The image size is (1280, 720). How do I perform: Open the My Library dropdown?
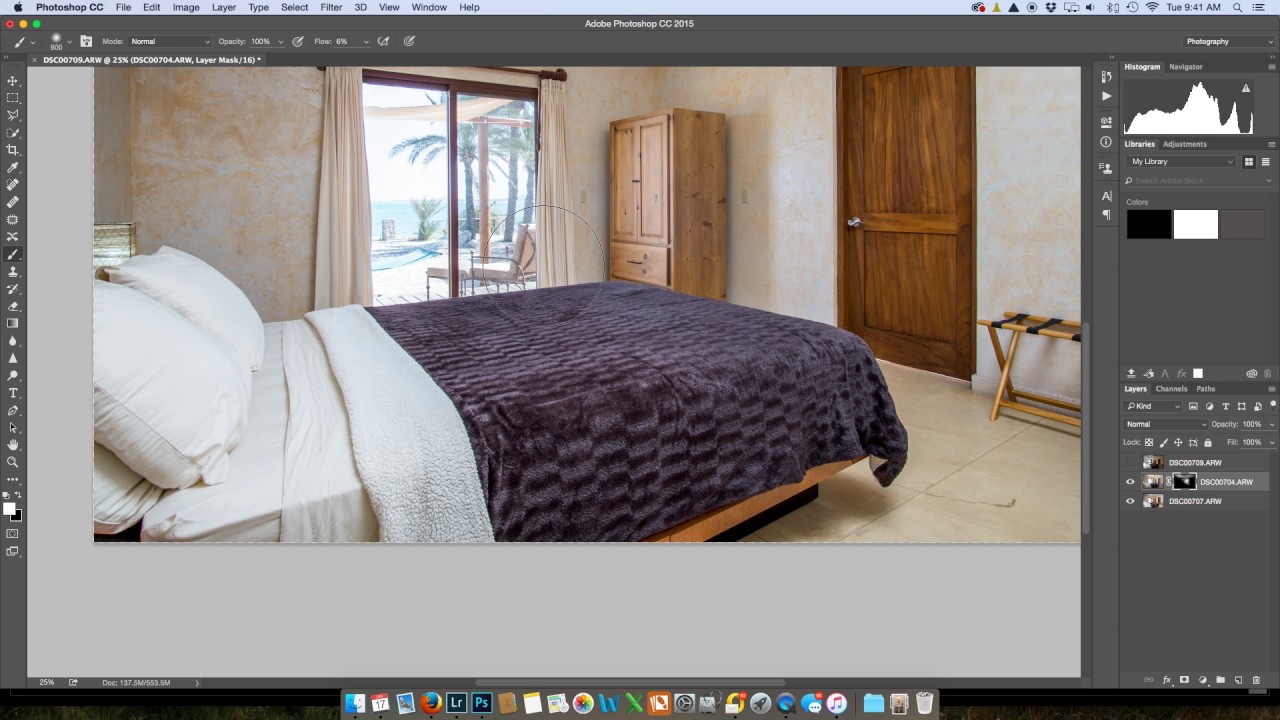click(1182, 161)
